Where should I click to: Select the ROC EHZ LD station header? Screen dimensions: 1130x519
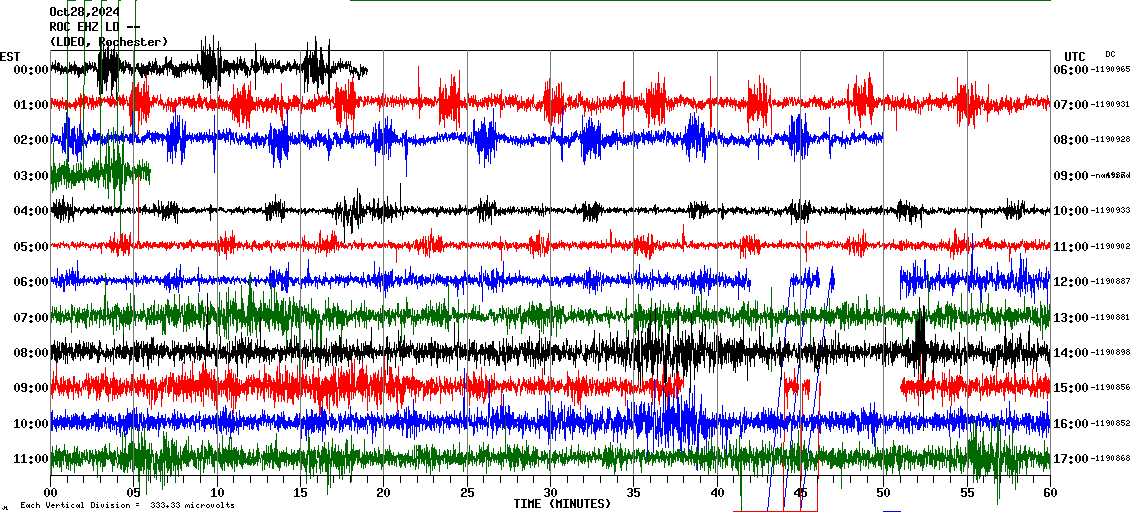[x=95, y=27]
